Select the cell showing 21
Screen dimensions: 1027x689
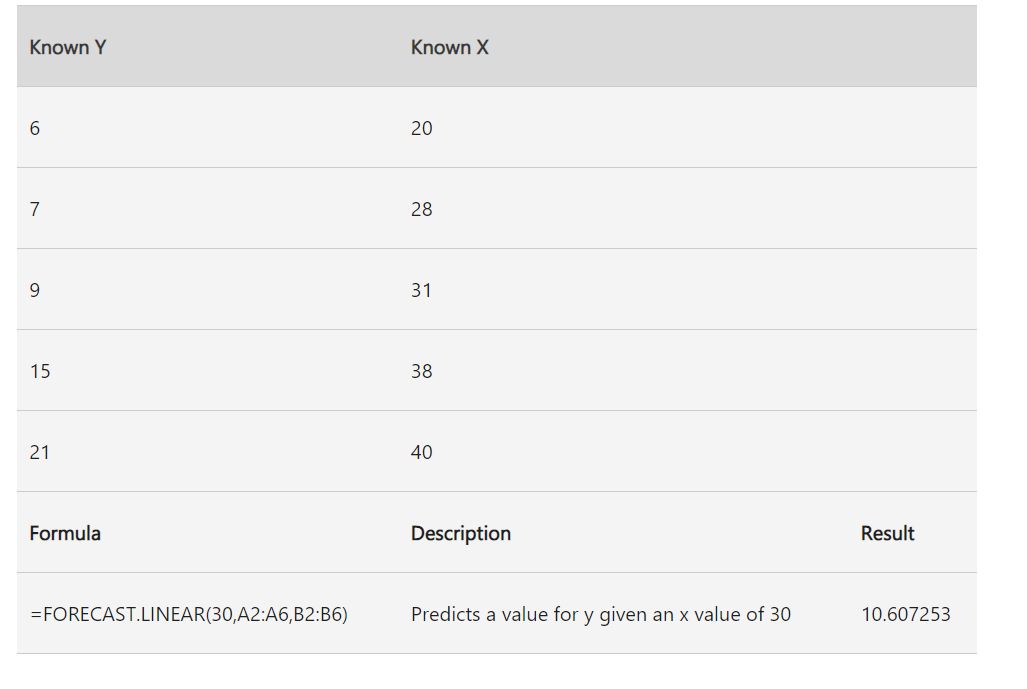click(x=40, y=452)
